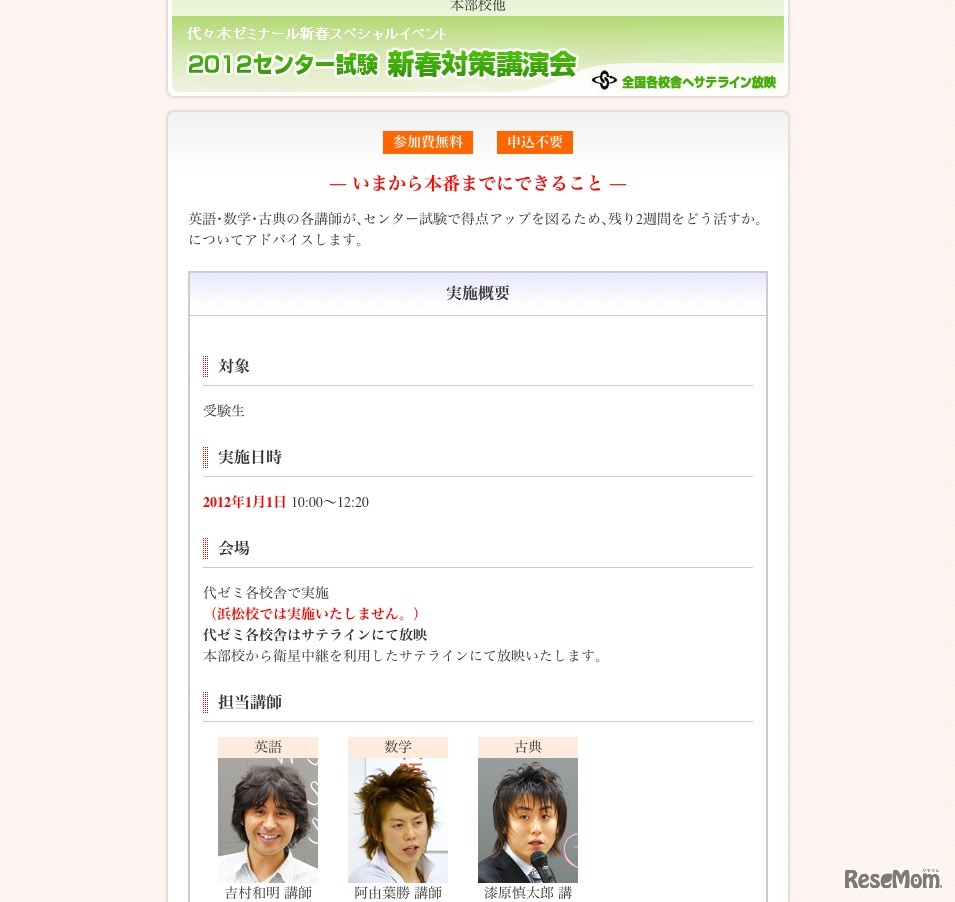
Task: Click the satellite broadcast logo icon
Action: pyautogui.click(x=604, y=80)
